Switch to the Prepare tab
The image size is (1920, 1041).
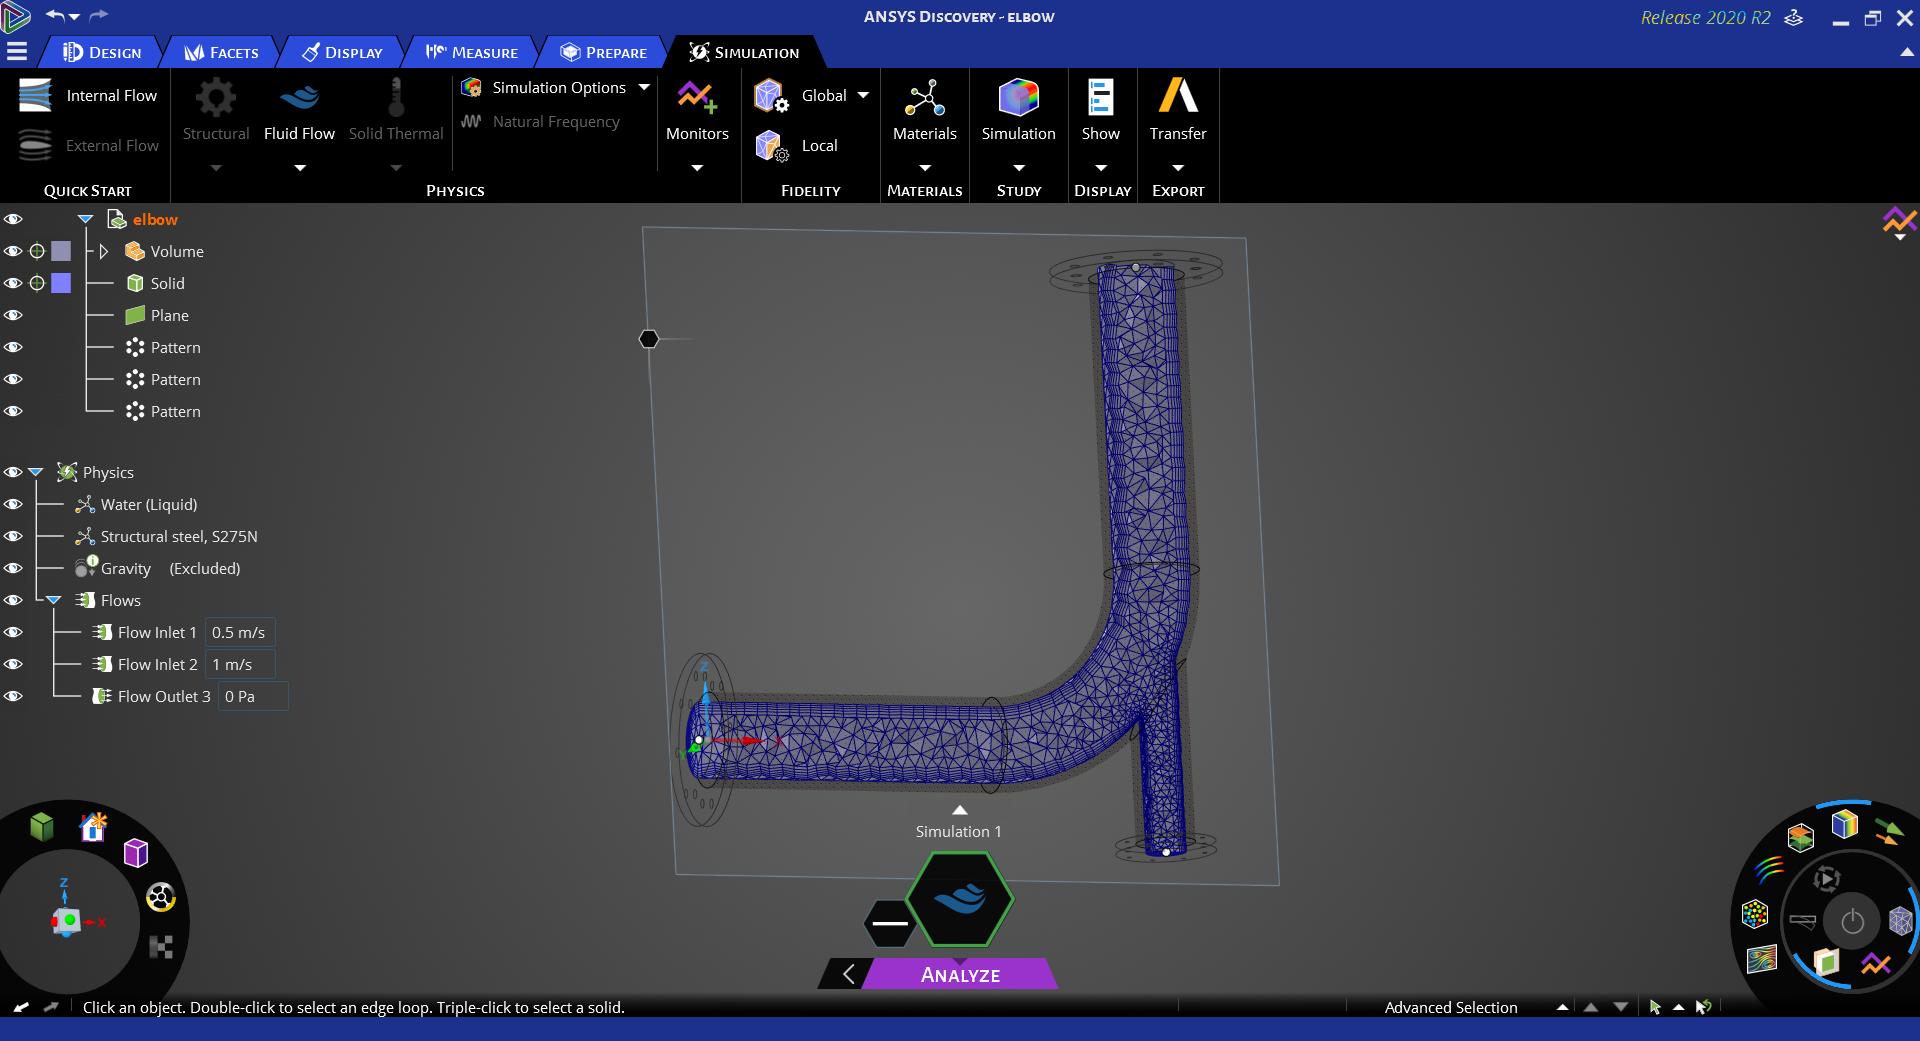pos(603,52)
